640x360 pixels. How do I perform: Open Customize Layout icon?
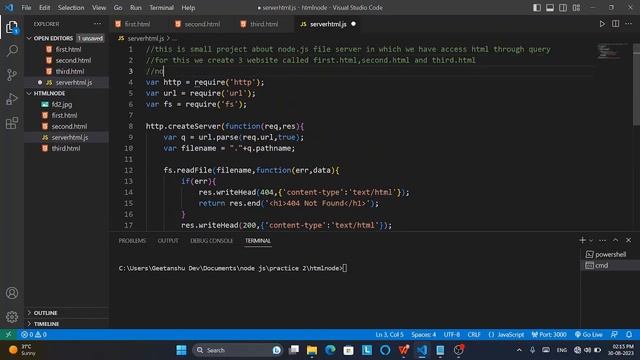coord(576,8)
